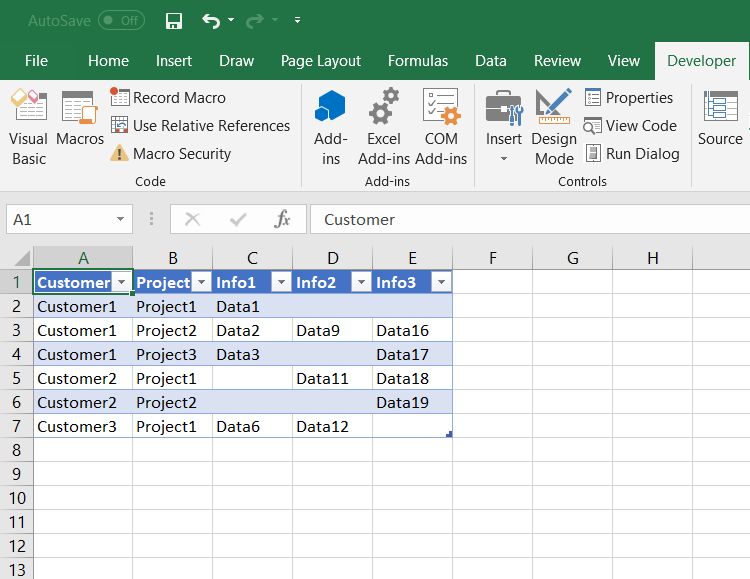Image resolution: width=750 pixels, height=579 pixels.
Task: Cancel entry with the X button
Action: click(192, 219)
